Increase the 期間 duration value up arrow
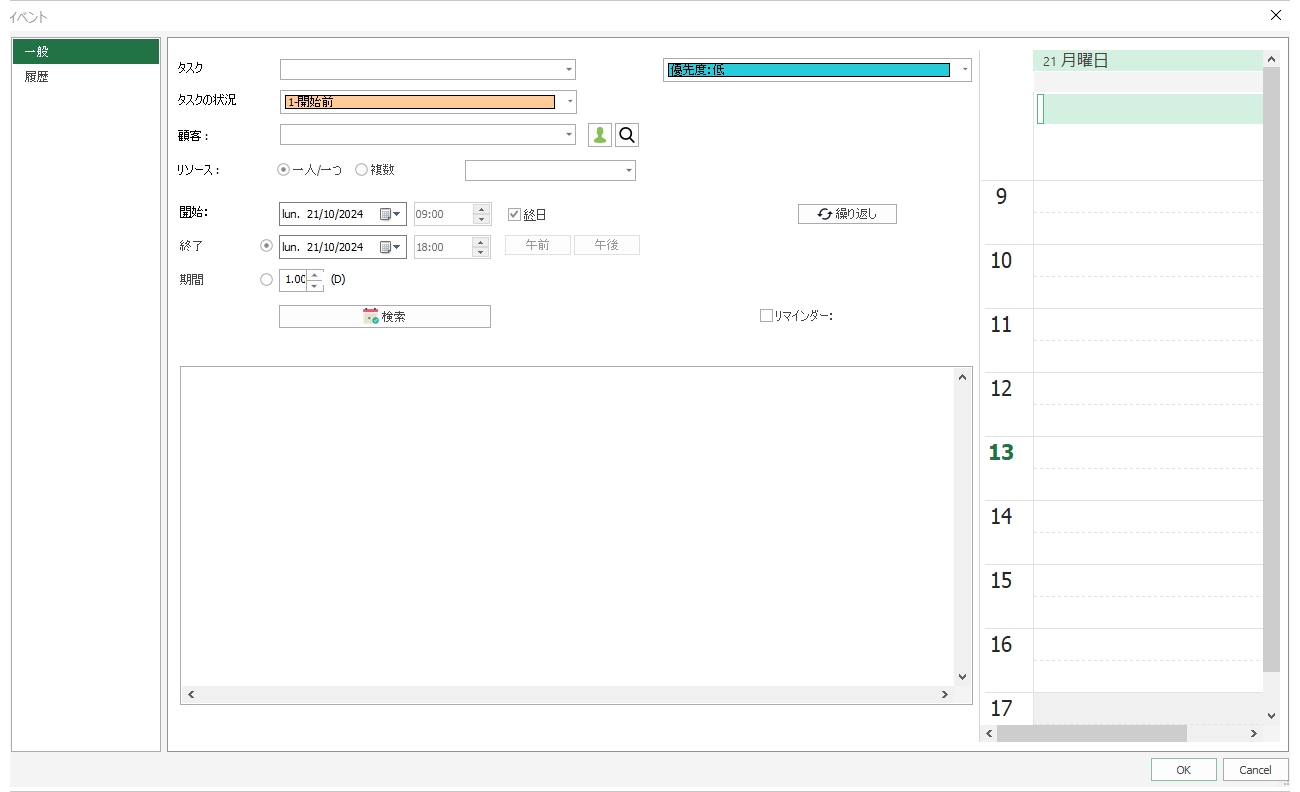The height and width of the screenshot is (792, 1300). pyautogui.click(x=315, y=275)
